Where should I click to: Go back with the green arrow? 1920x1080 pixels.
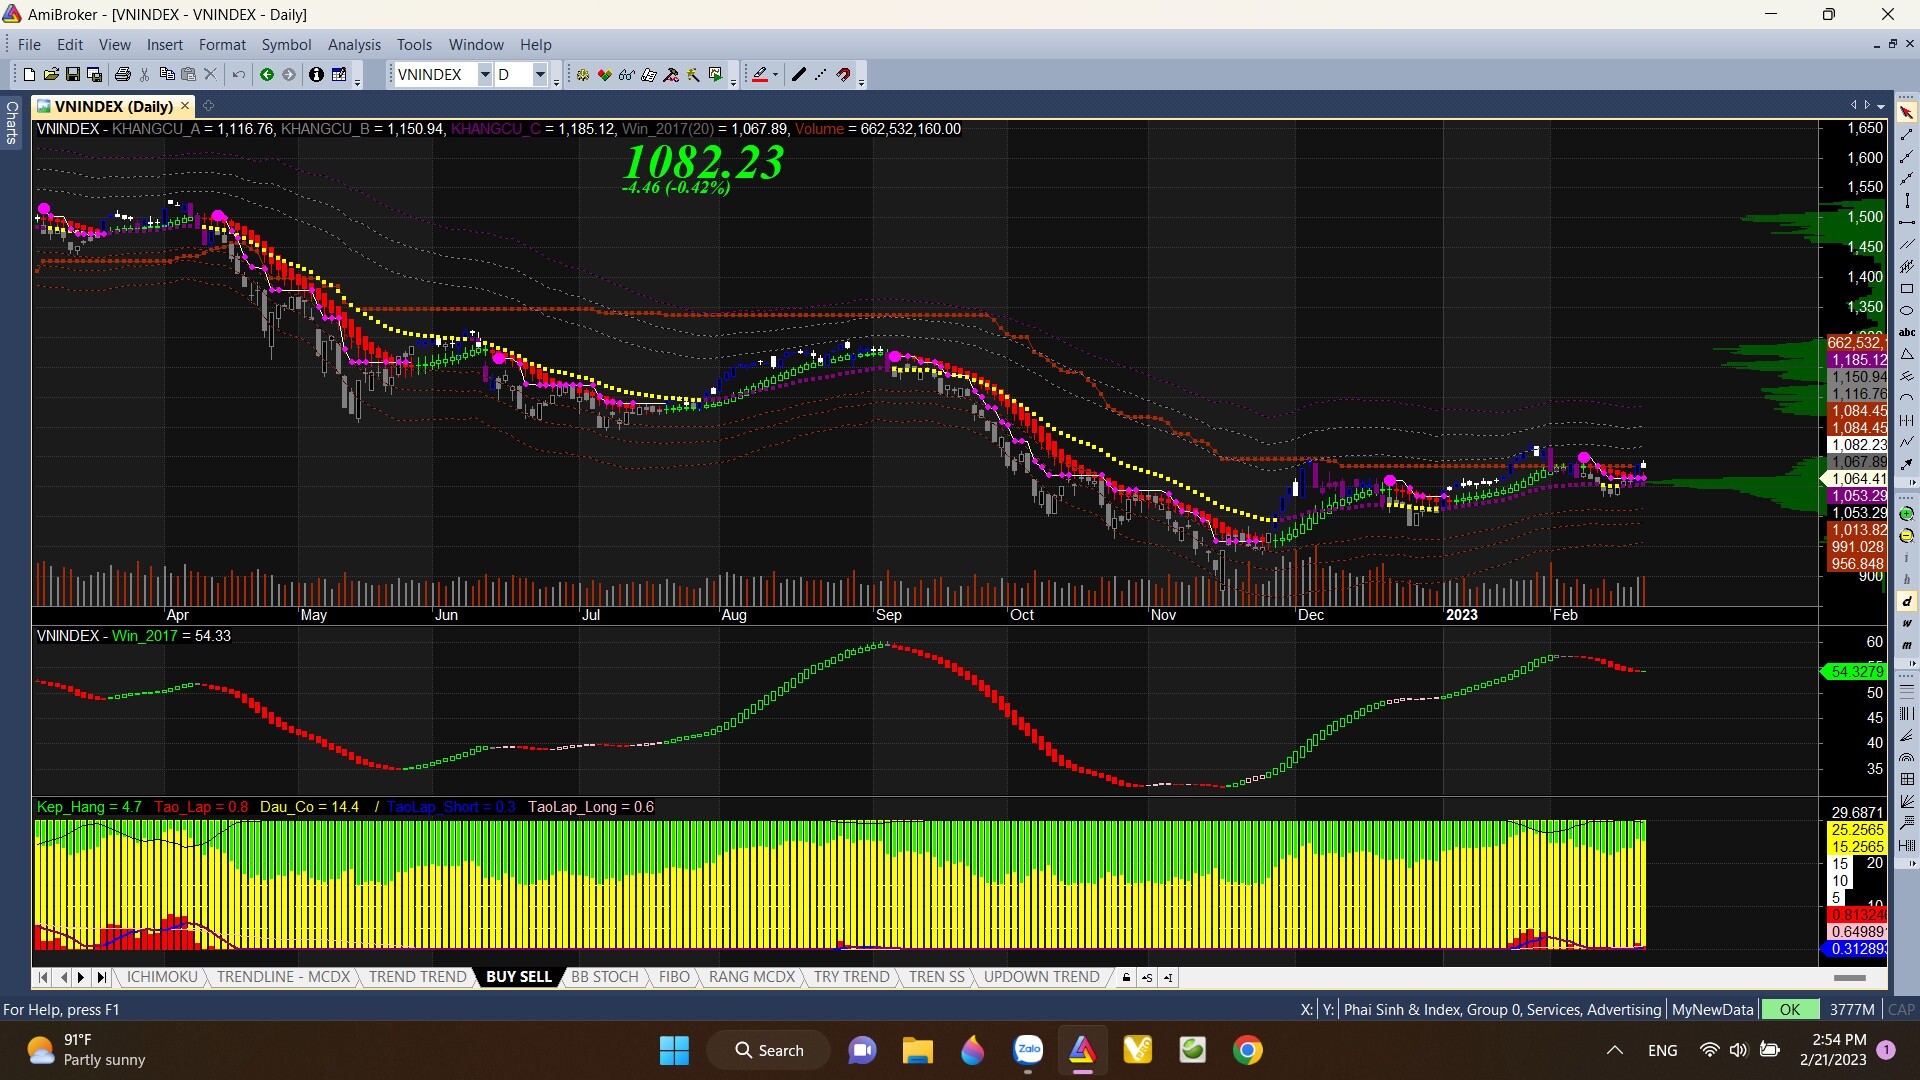[x=267, y=75]
